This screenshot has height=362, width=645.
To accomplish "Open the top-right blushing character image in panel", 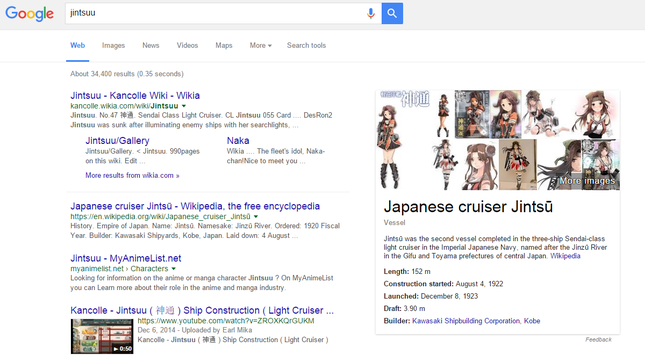I will click(x=594, y=114).
